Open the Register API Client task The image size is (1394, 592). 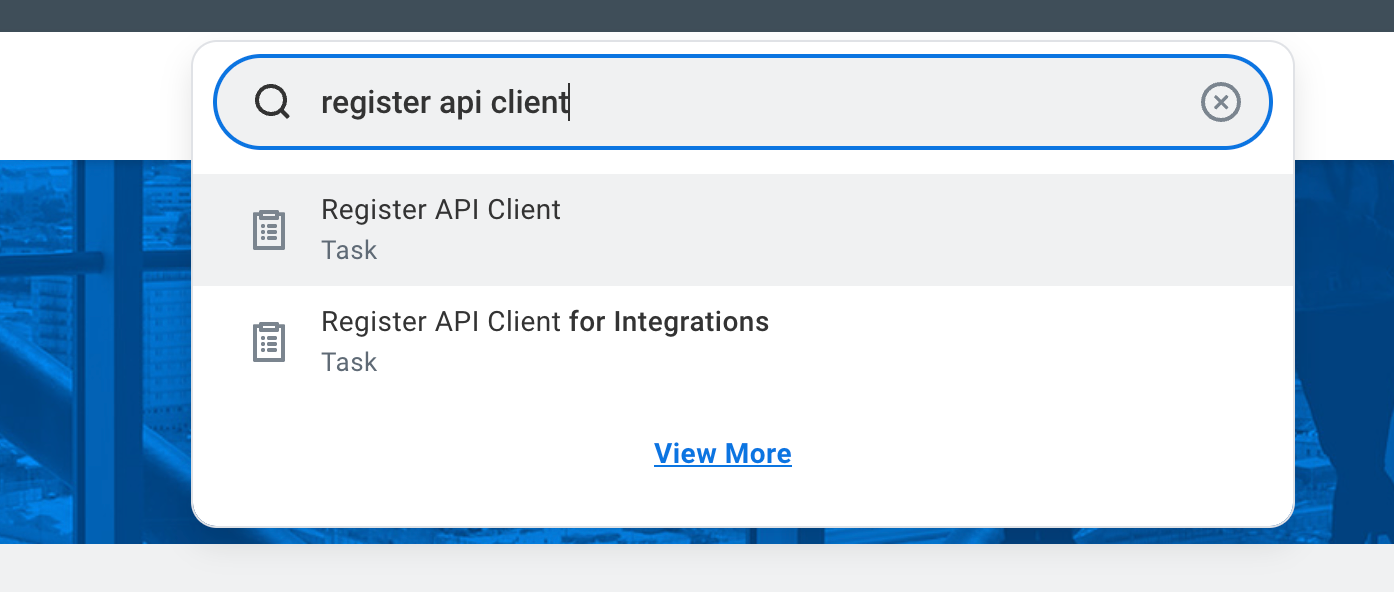440,210
